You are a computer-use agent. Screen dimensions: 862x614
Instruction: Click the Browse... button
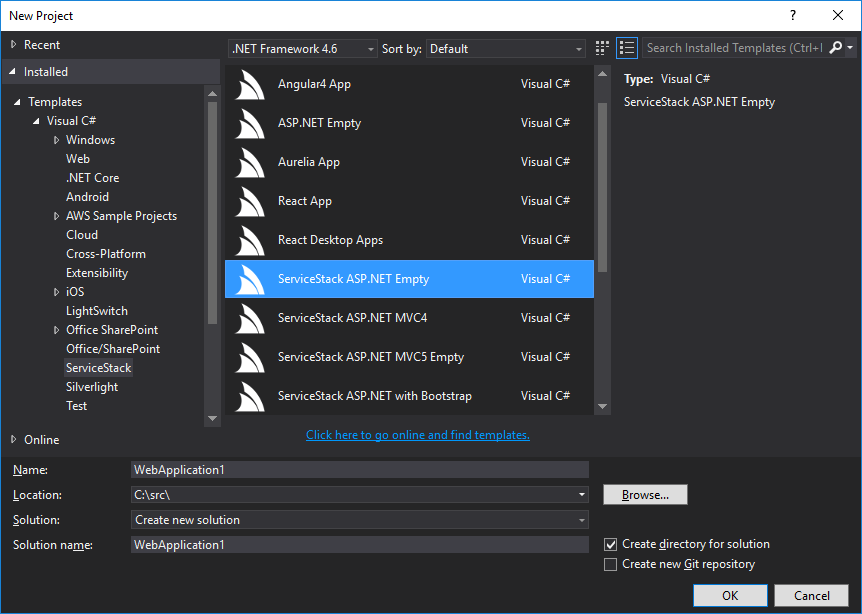pos(645,495)
